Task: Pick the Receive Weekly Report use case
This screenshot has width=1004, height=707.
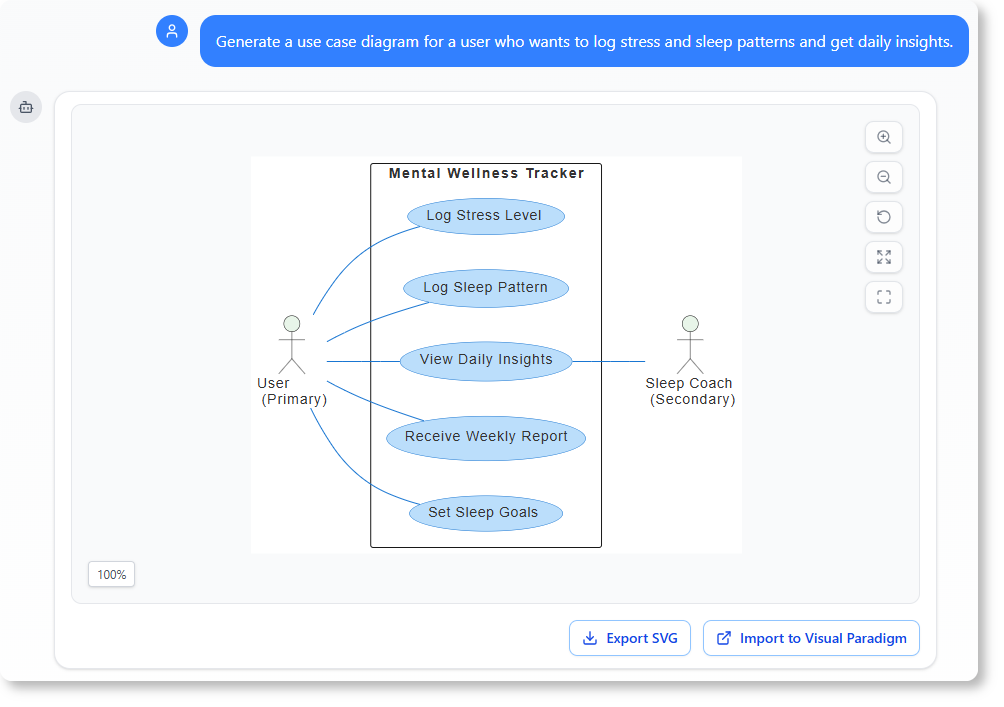Action: point(486,437)
